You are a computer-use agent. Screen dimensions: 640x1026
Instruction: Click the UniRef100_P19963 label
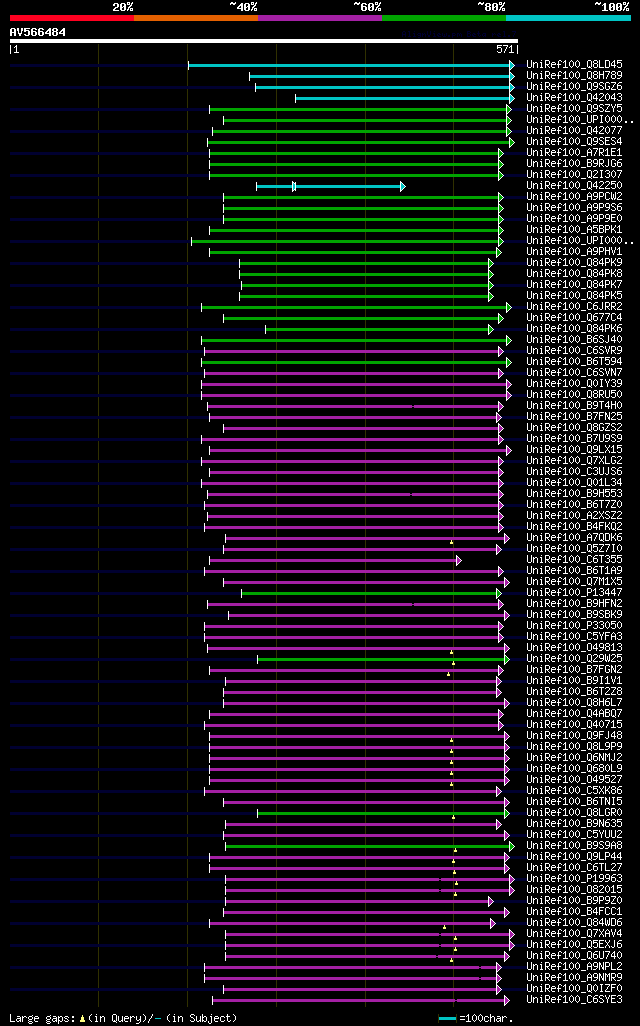[575, 878]
